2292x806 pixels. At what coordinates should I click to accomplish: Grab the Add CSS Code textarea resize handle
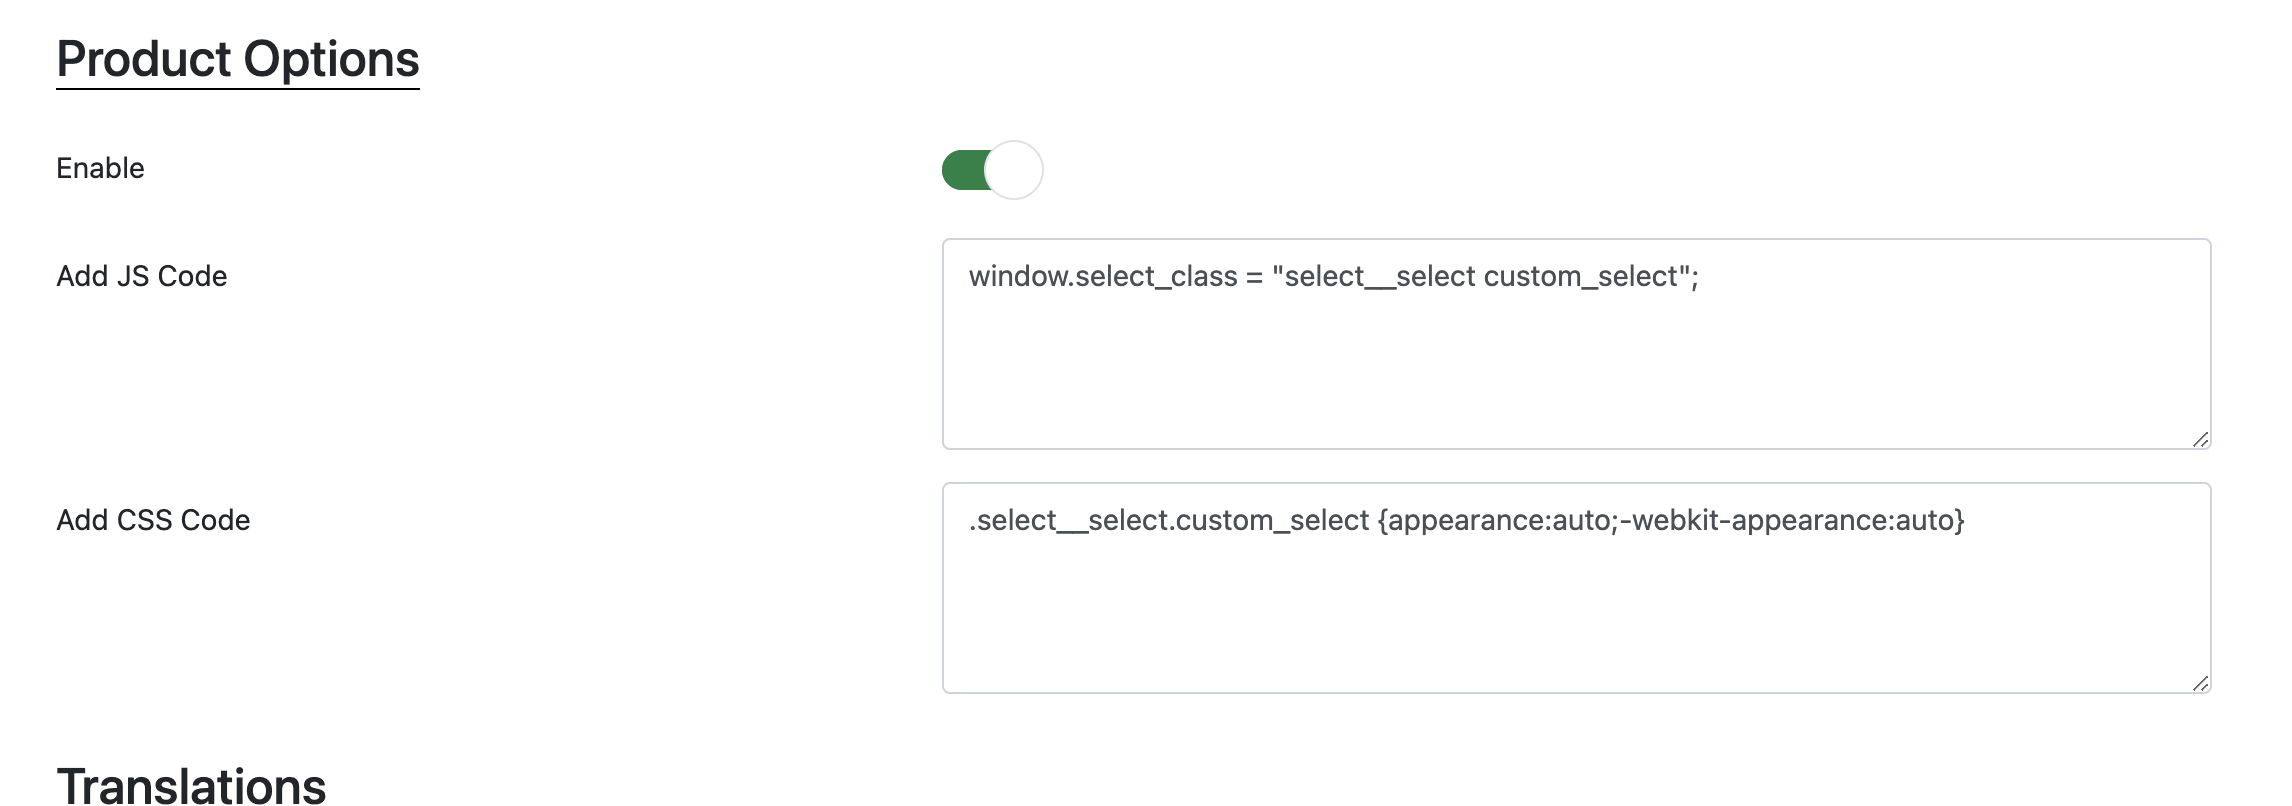2199,683
